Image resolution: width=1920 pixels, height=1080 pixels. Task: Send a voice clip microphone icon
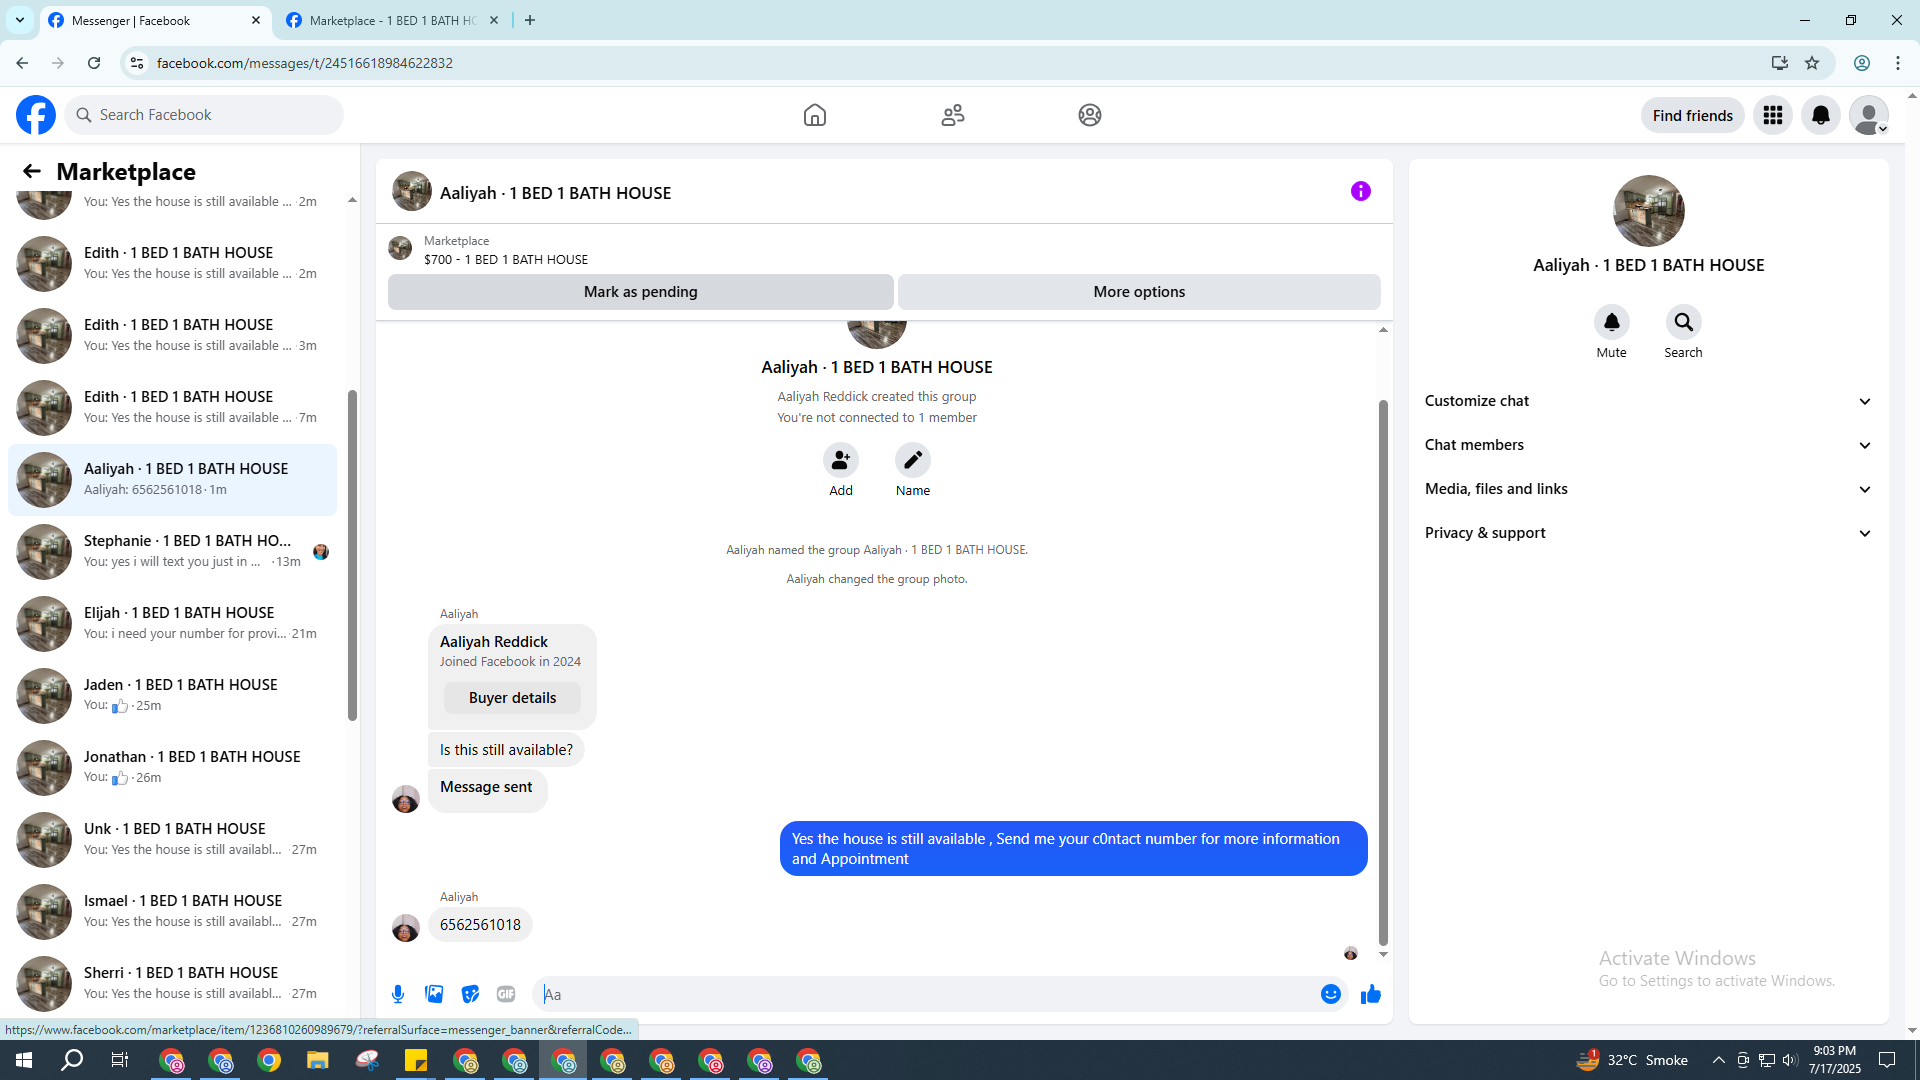(x=398, y=994)
